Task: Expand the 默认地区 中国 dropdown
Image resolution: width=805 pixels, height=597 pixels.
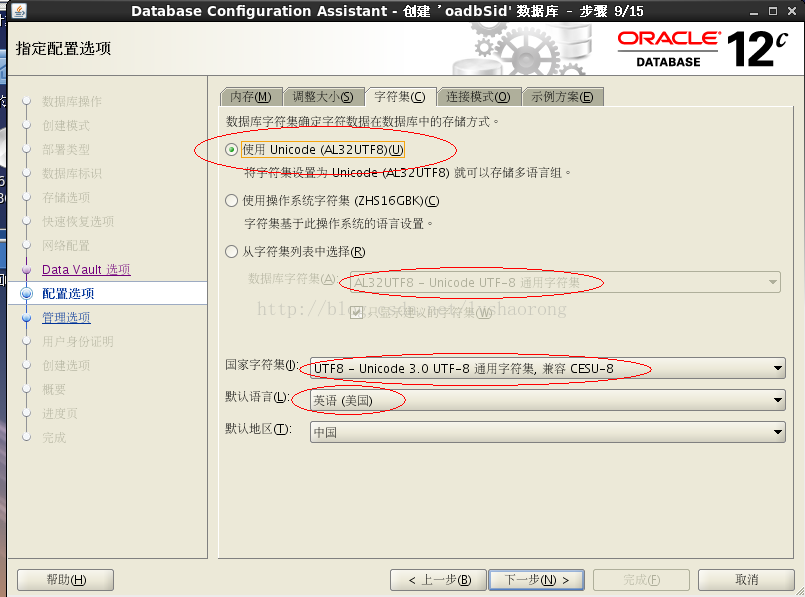Action: tap(548, 432)
